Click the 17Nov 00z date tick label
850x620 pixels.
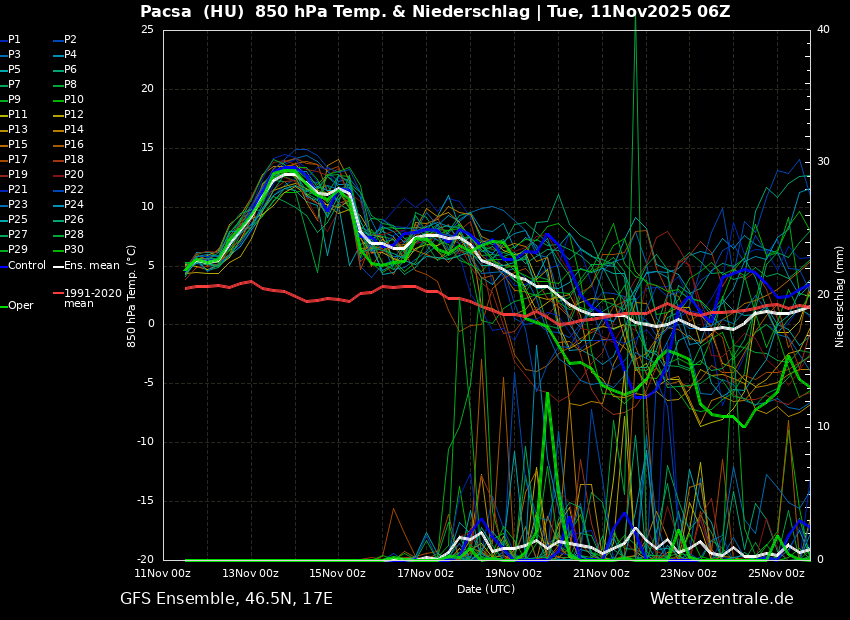pyautogui.click(x=425, y=574)
